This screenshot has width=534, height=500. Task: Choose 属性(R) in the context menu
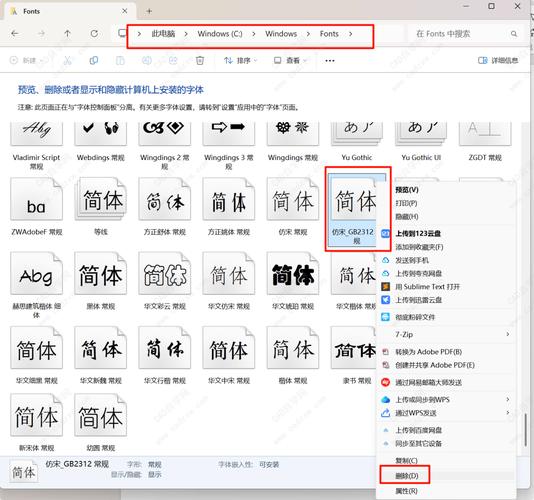click(446, 491)
